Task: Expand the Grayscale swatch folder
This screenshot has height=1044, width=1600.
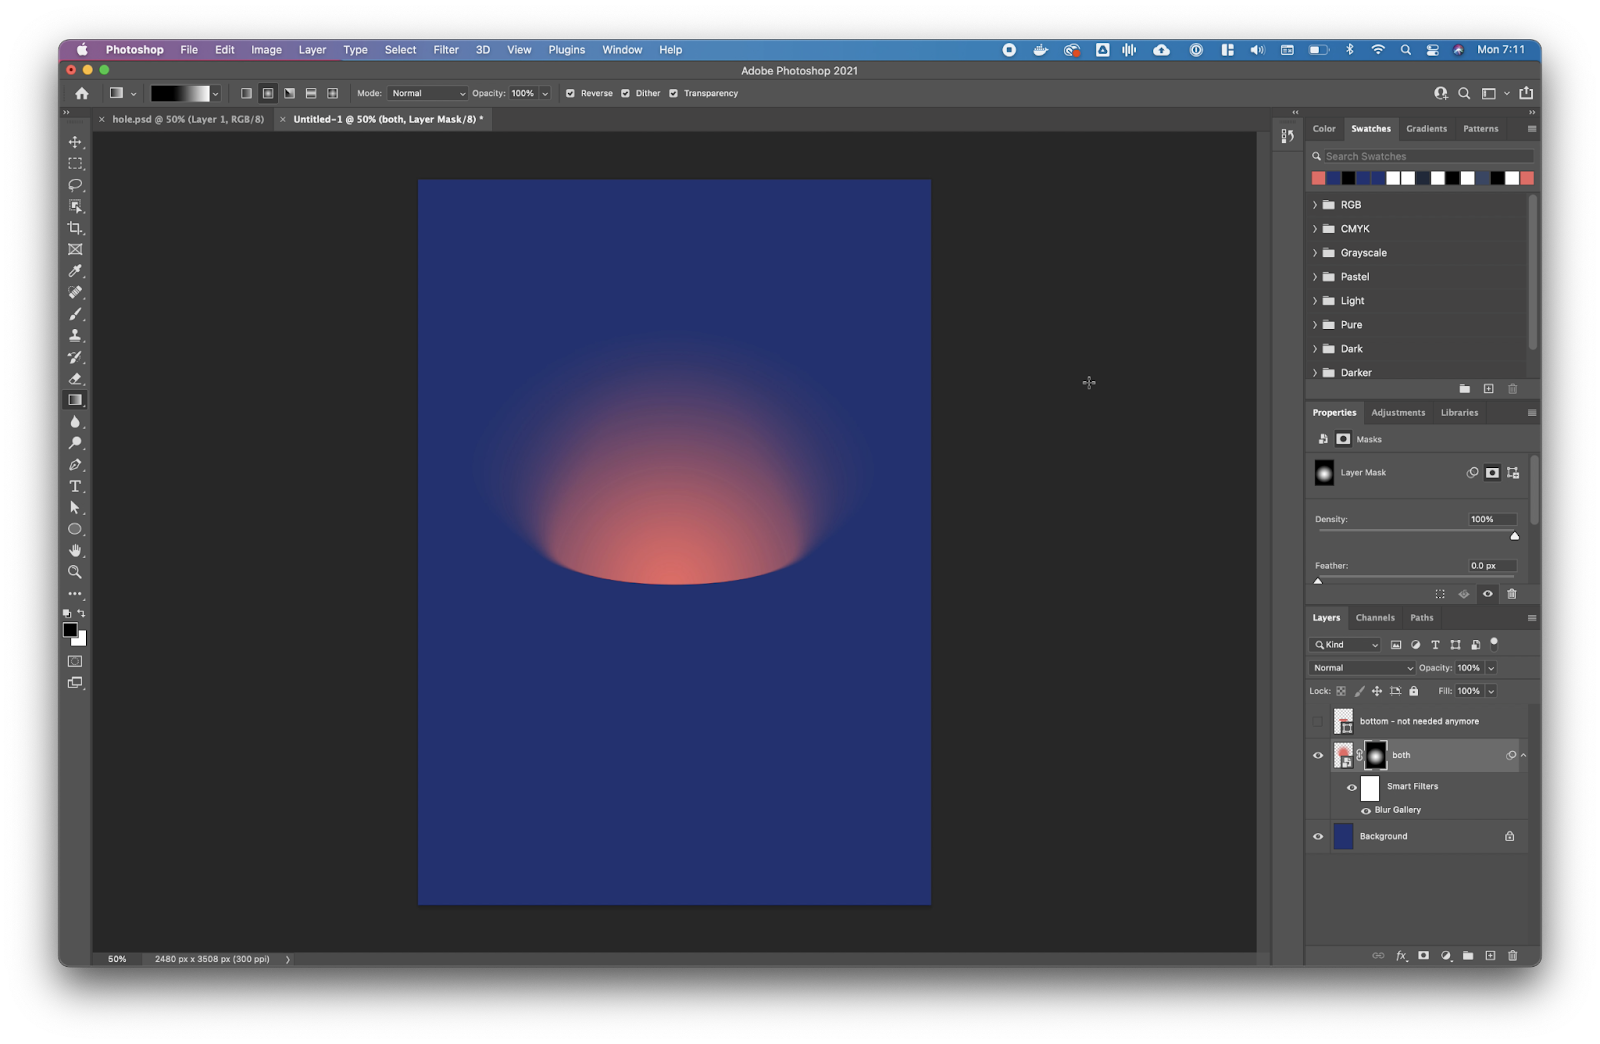Action: click(x=1315, y=253)
